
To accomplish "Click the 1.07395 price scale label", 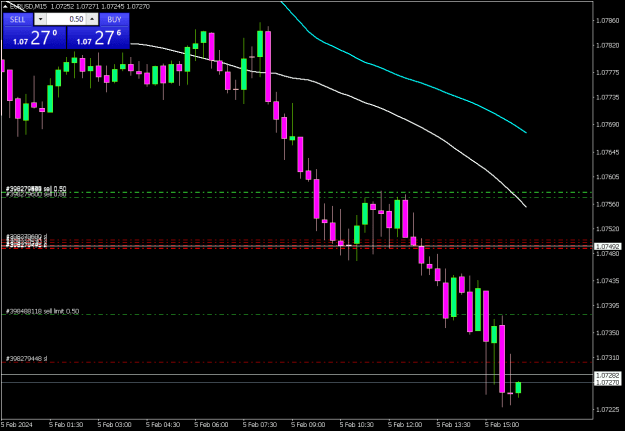I will pyautogui.click(x=607, y=305).
